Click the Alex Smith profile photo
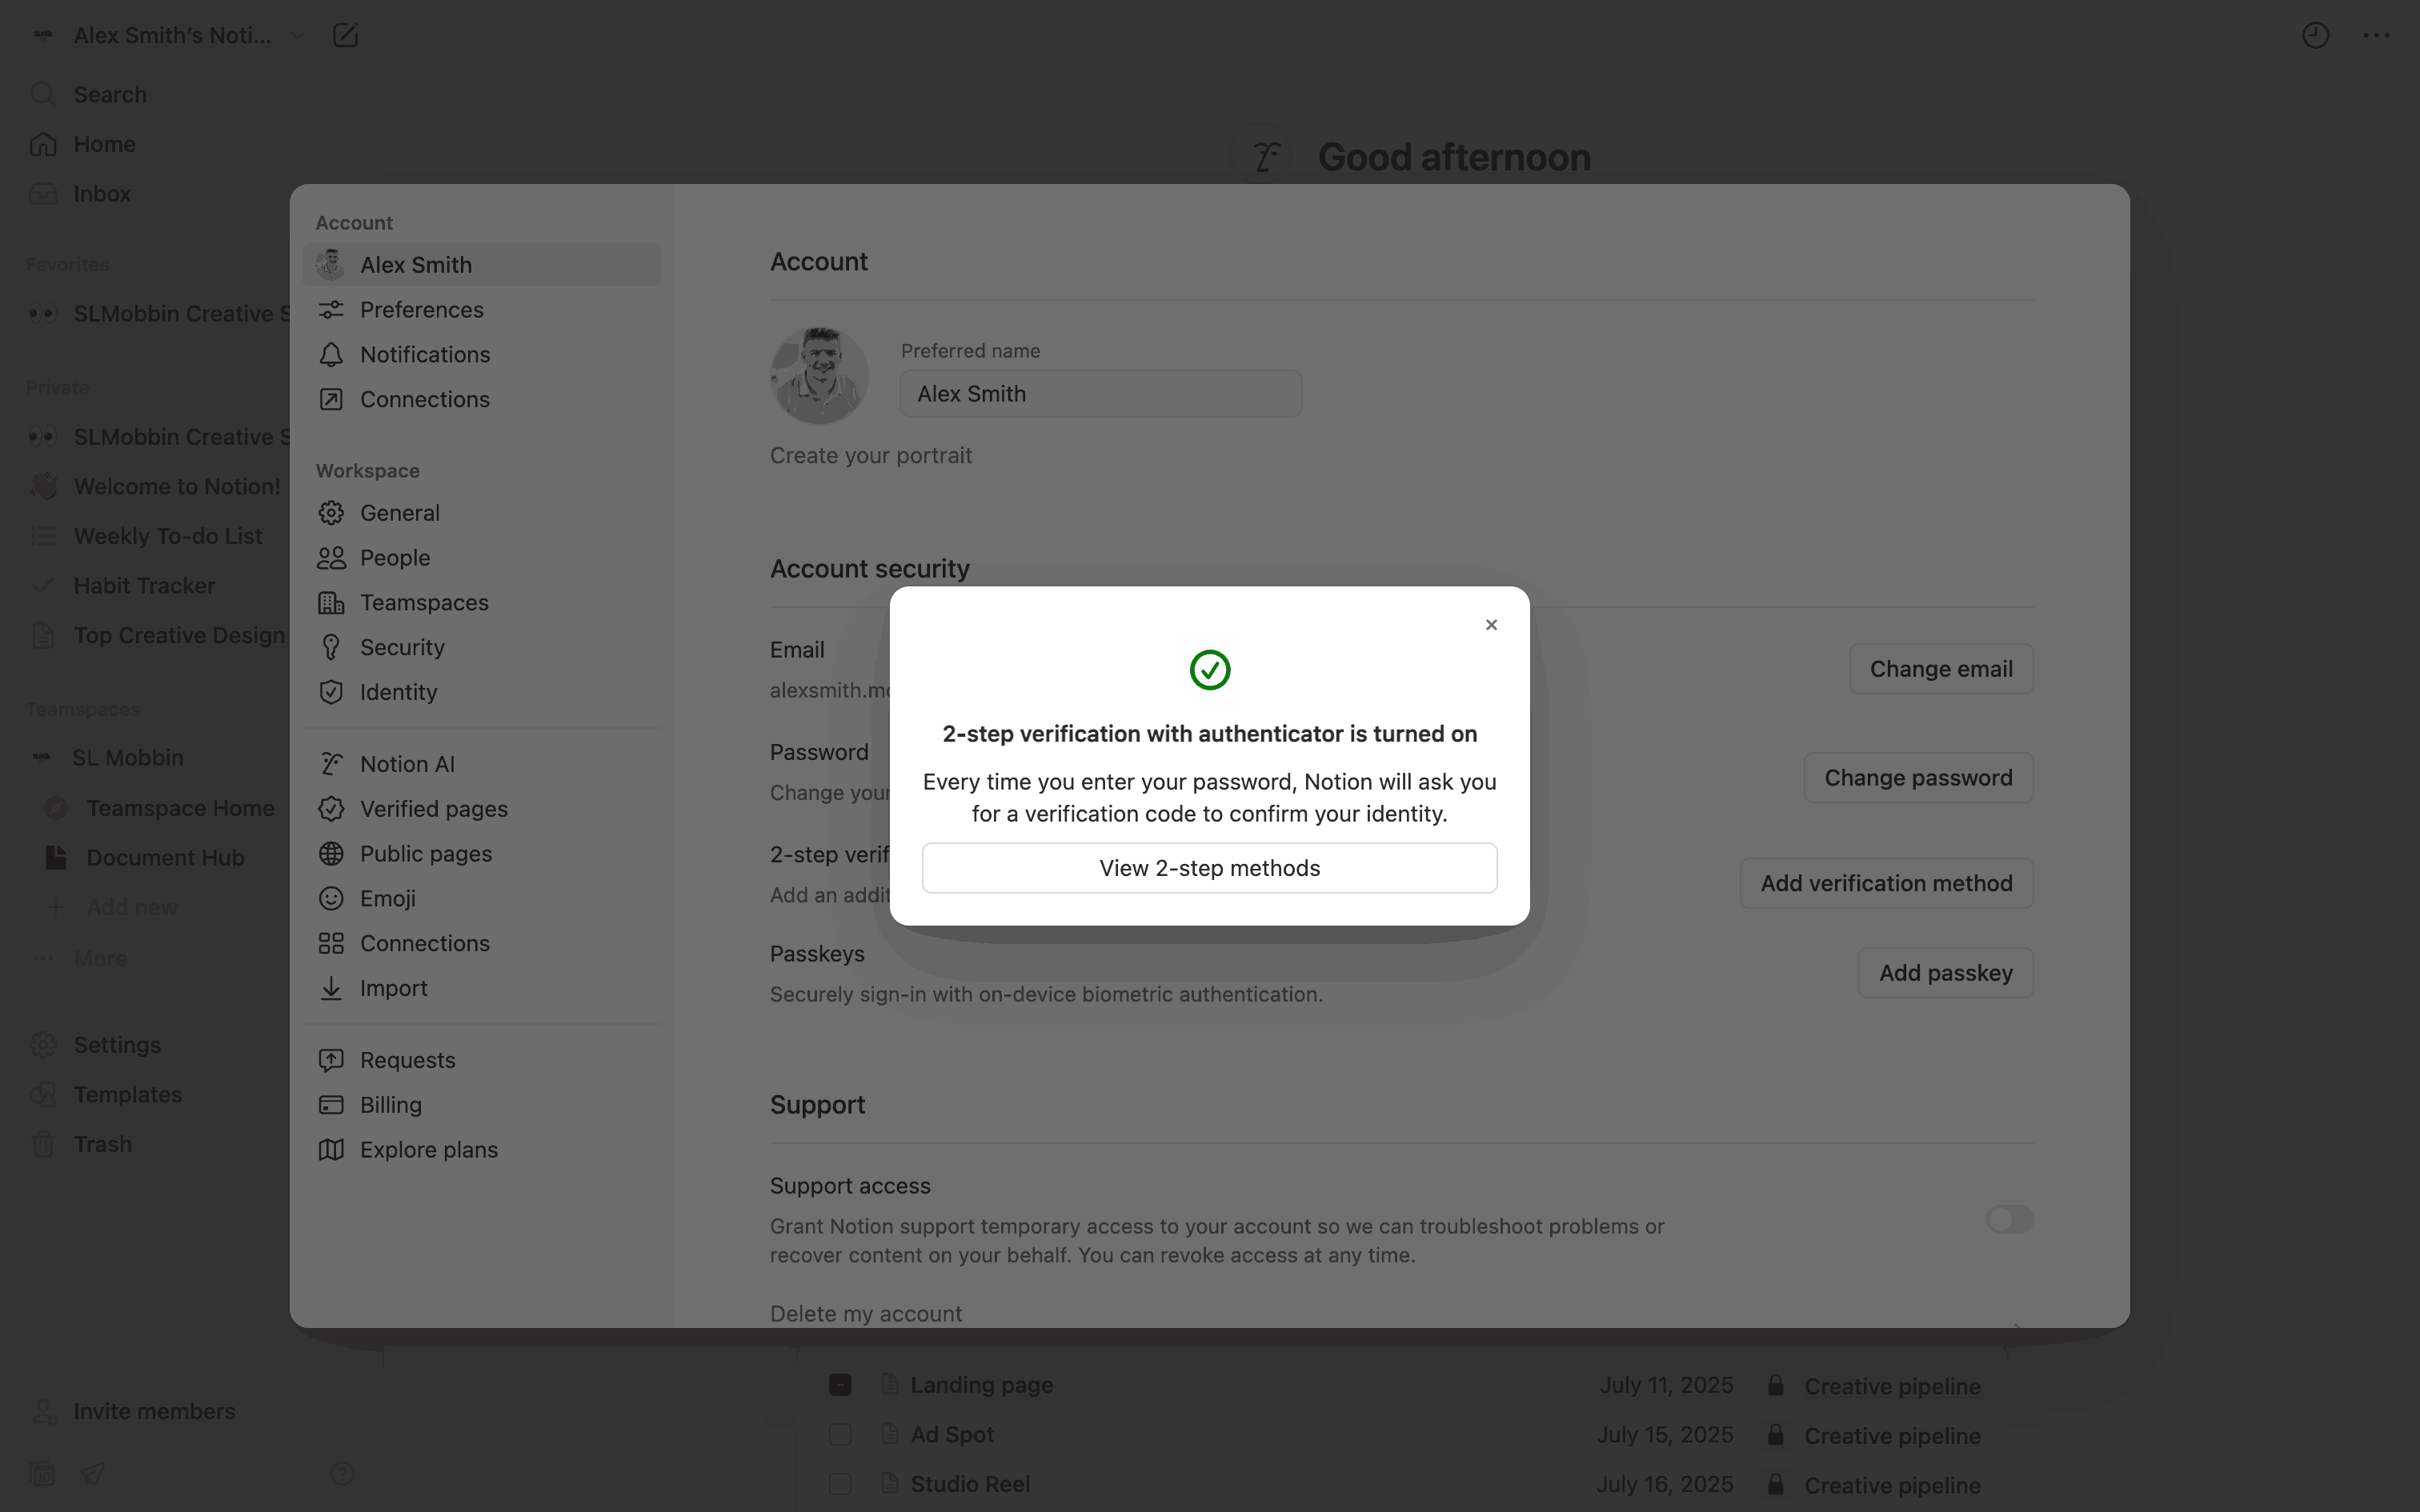This screenshot has height=1512, width=2420. 819,376
